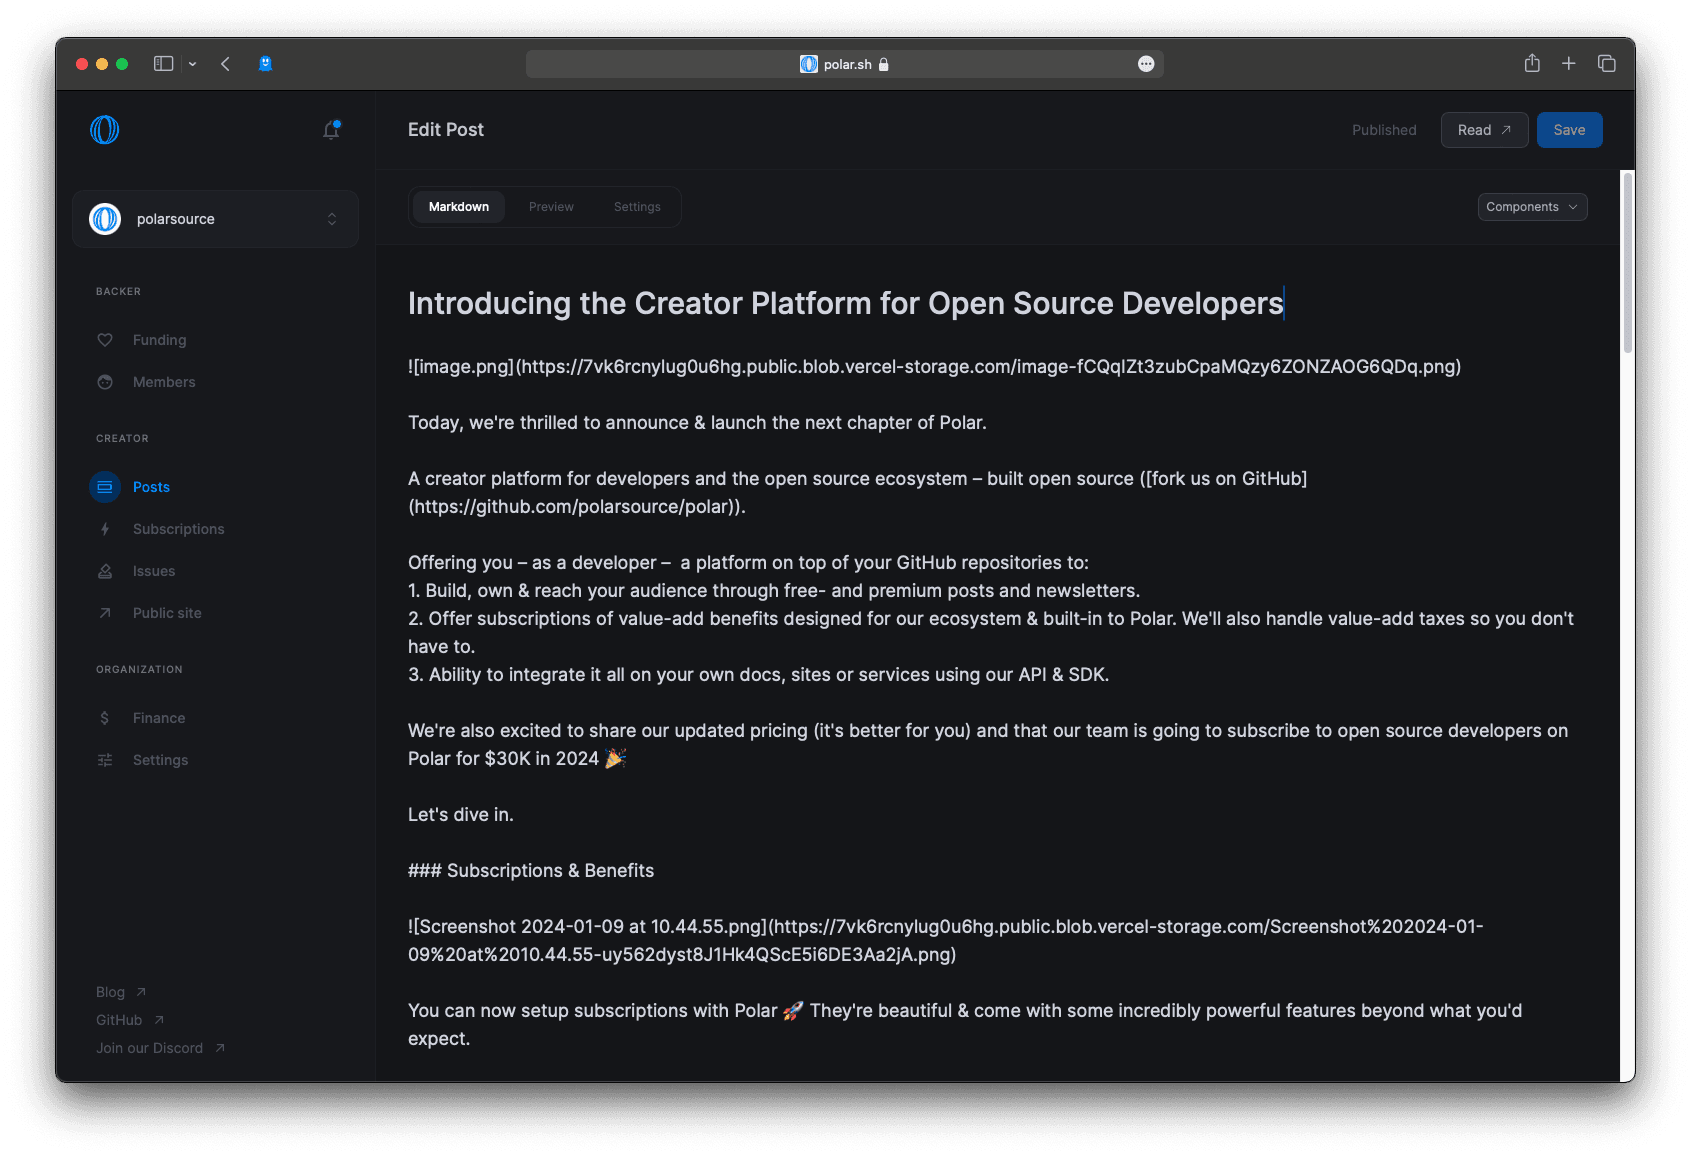
Task: Open Members in the sidebar
Action: 164,382
